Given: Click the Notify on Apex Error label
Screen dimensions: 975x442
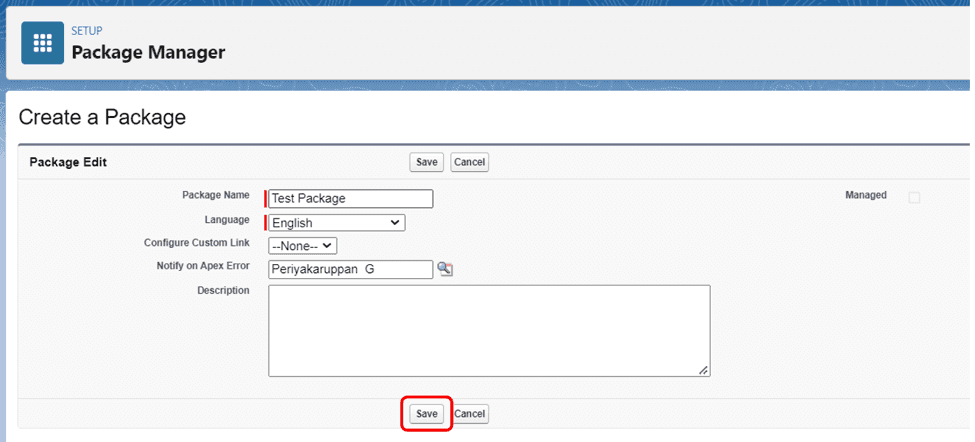Looking at the screenshot, I should pyautogui.click(x=203, y=266).
